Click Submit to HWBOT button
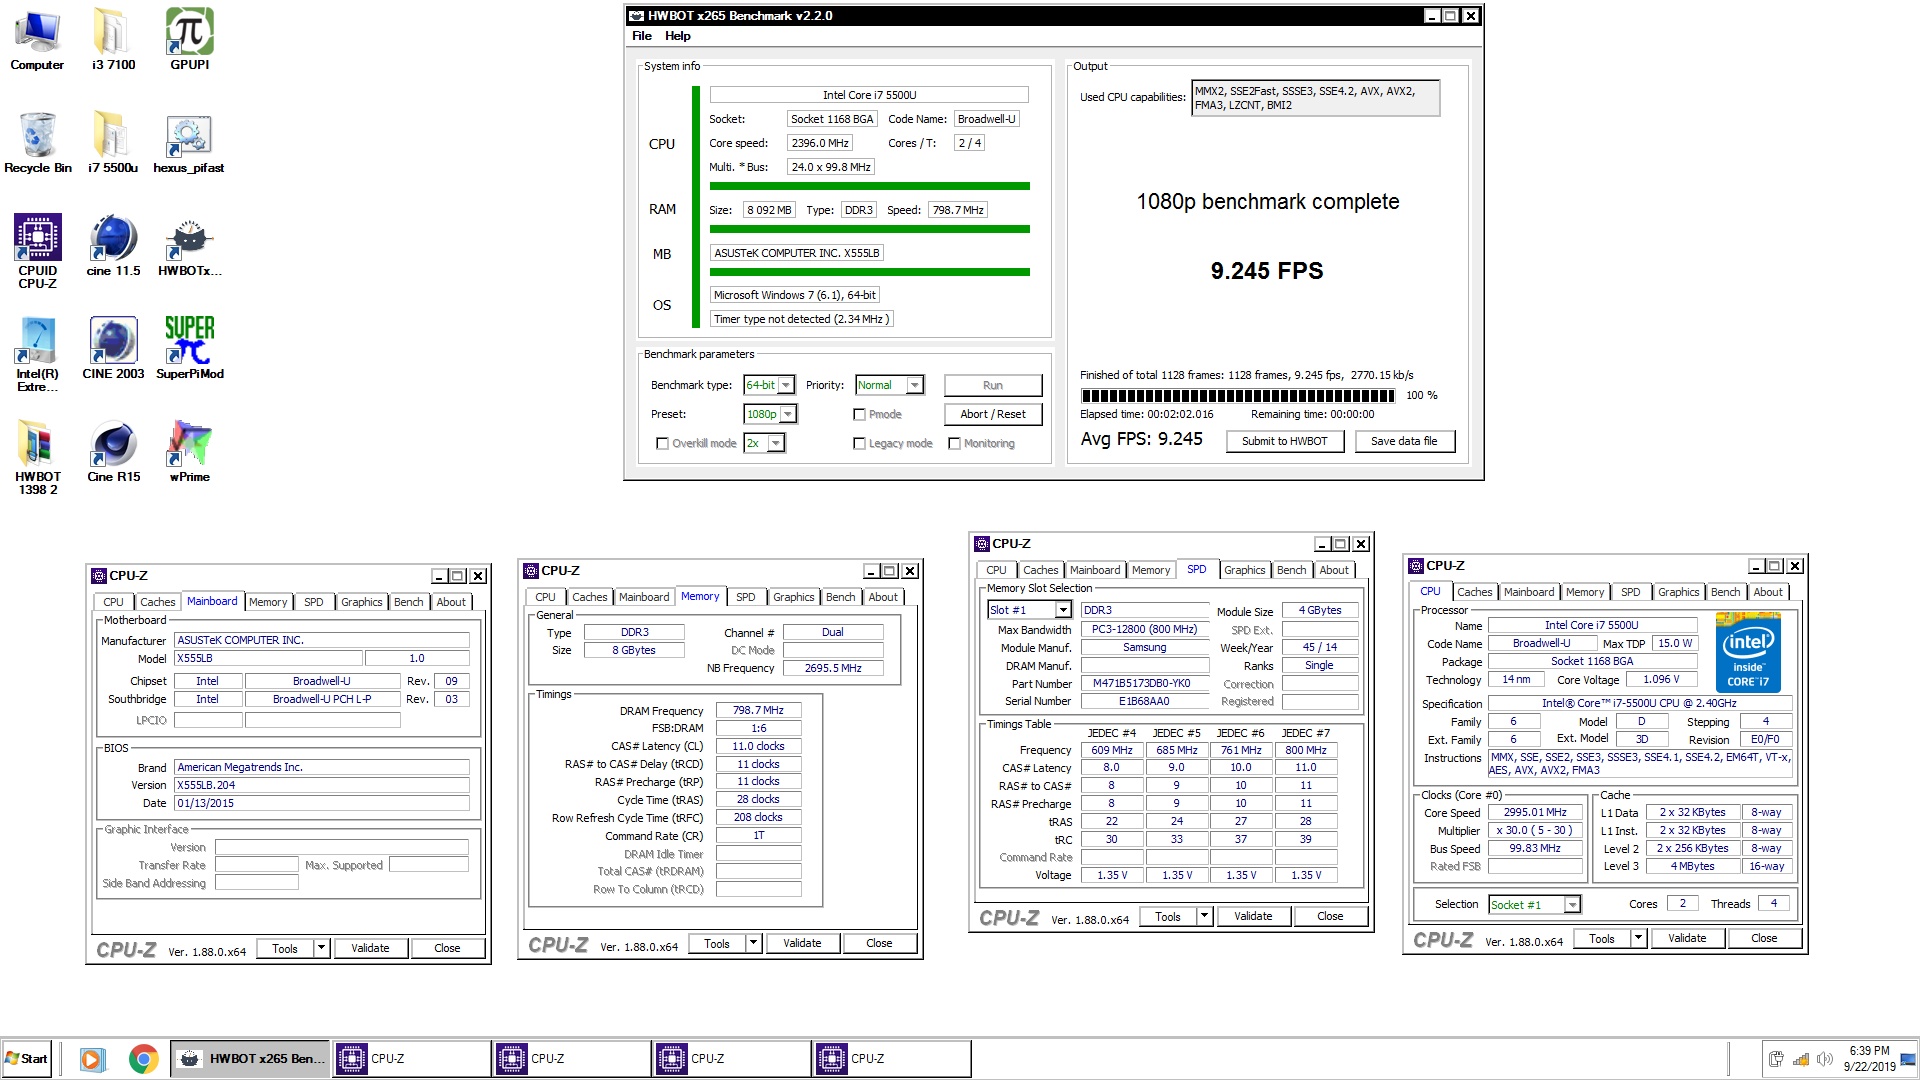The height and width of the screenshot is (1080, 1920). 1285,441
